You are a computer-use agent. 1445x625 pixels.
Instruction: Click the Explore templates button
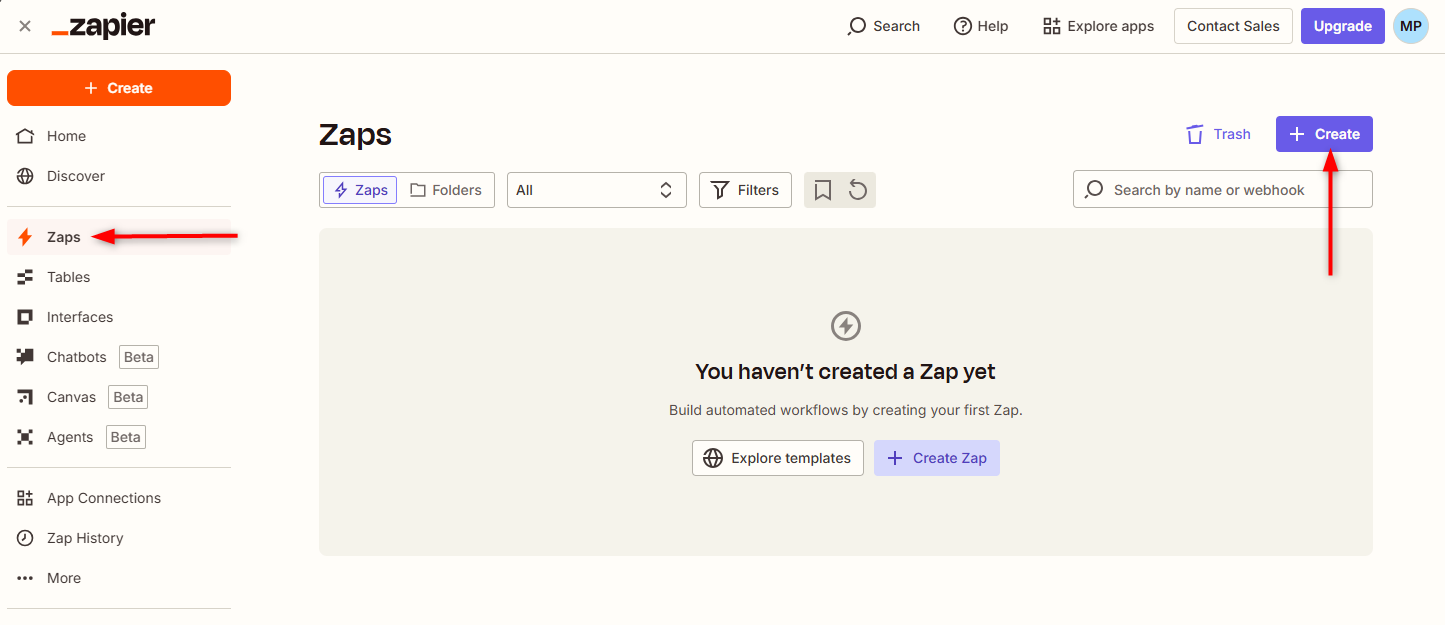777,458
